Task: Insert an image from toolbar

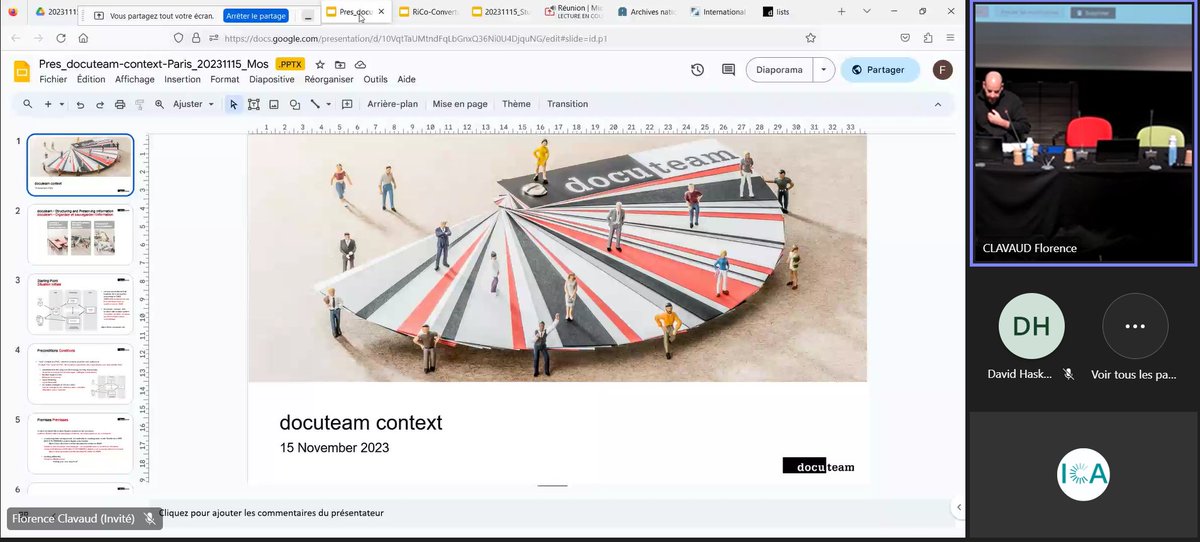Action: [274, 104]
